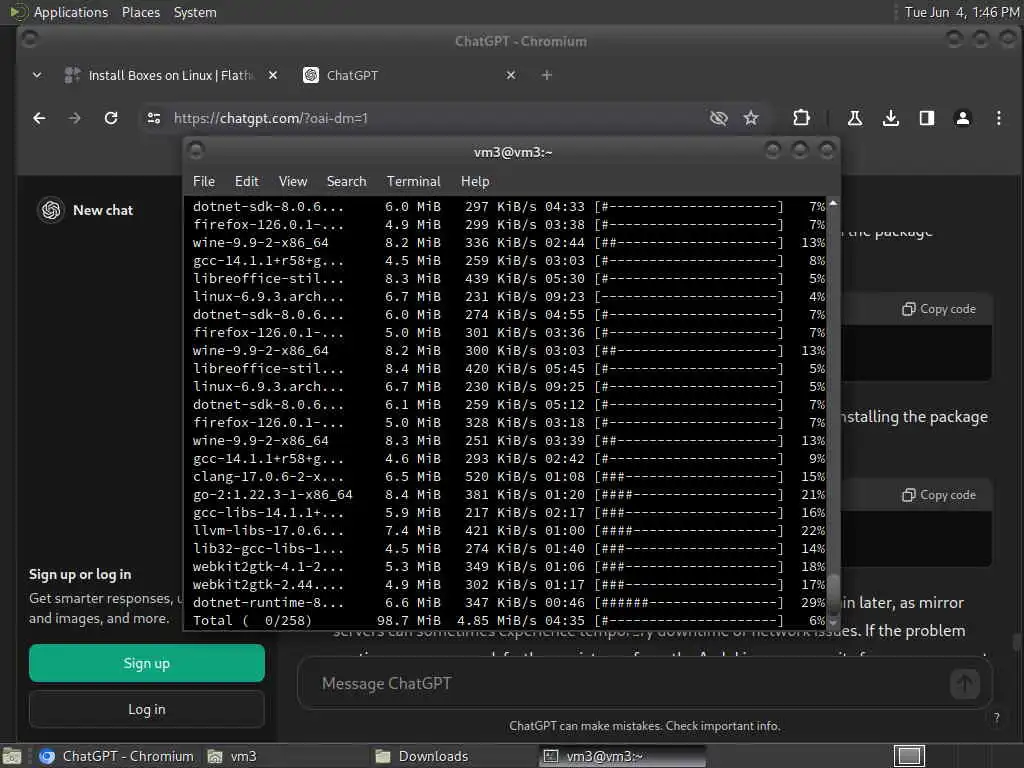Viewport: 1024px width, 768px height.
Task: Click the send message arrow button
Action: click(x=965, y=684)
